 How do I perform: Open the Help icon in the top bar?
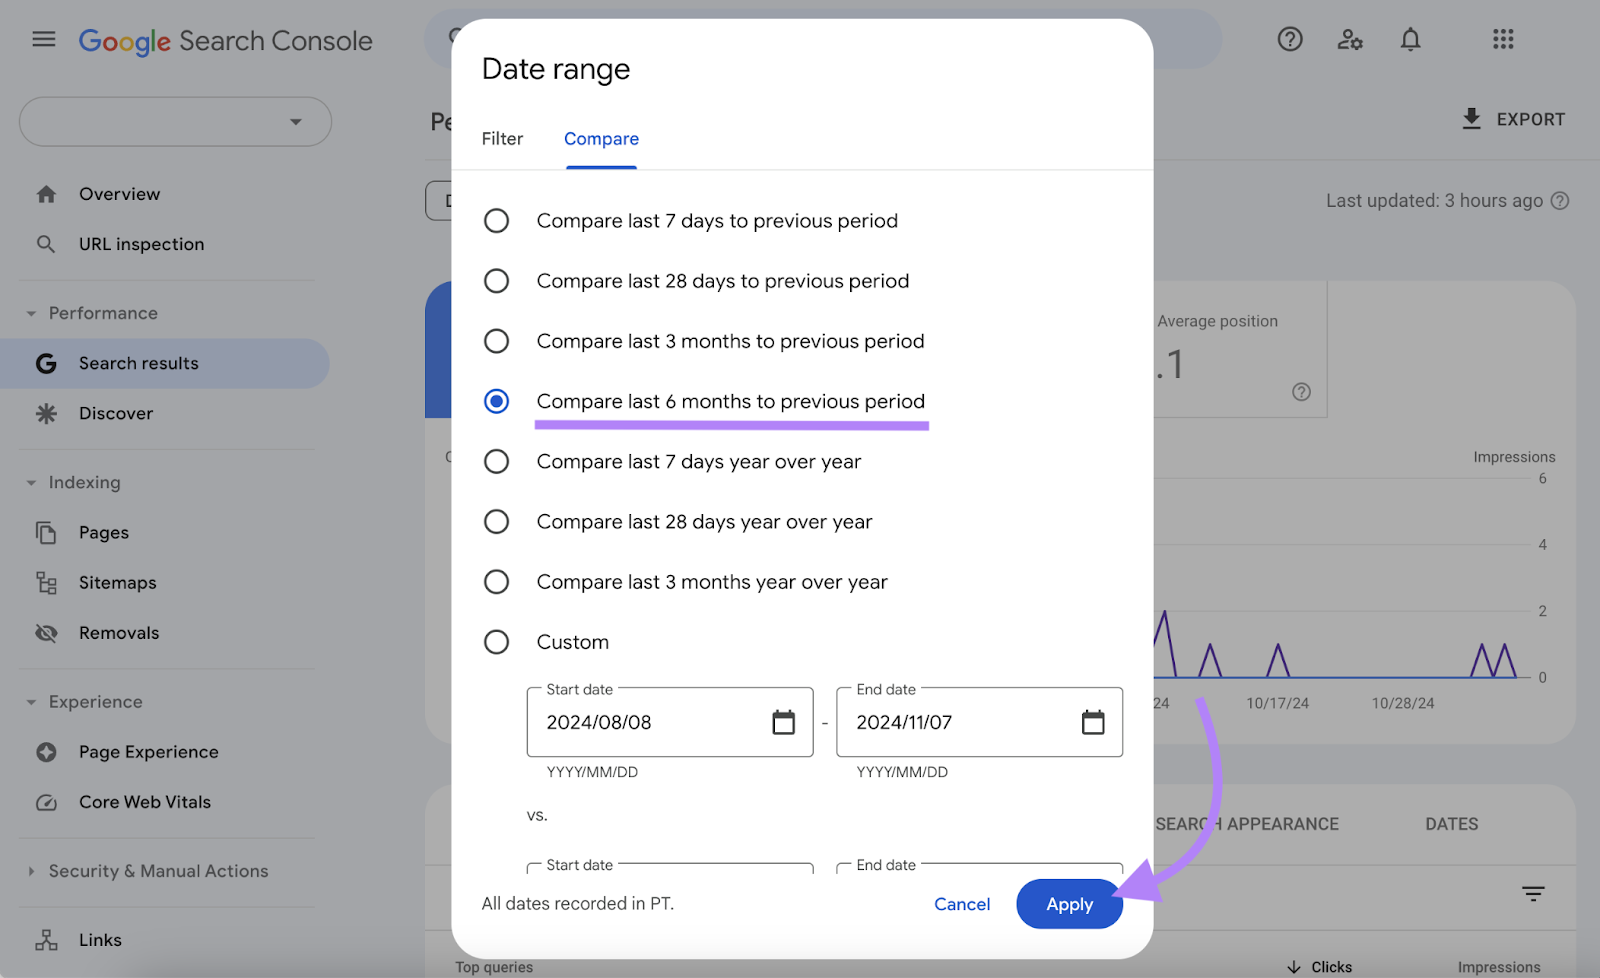pos(1289,39)
